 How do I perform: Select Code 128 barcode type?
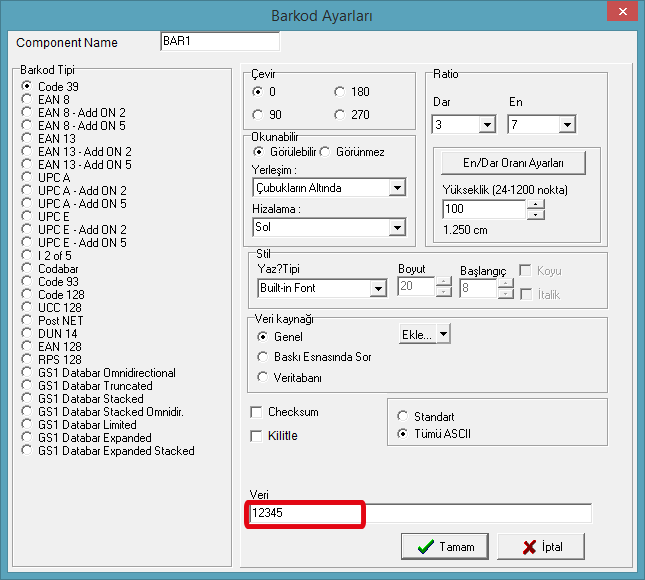28,295
